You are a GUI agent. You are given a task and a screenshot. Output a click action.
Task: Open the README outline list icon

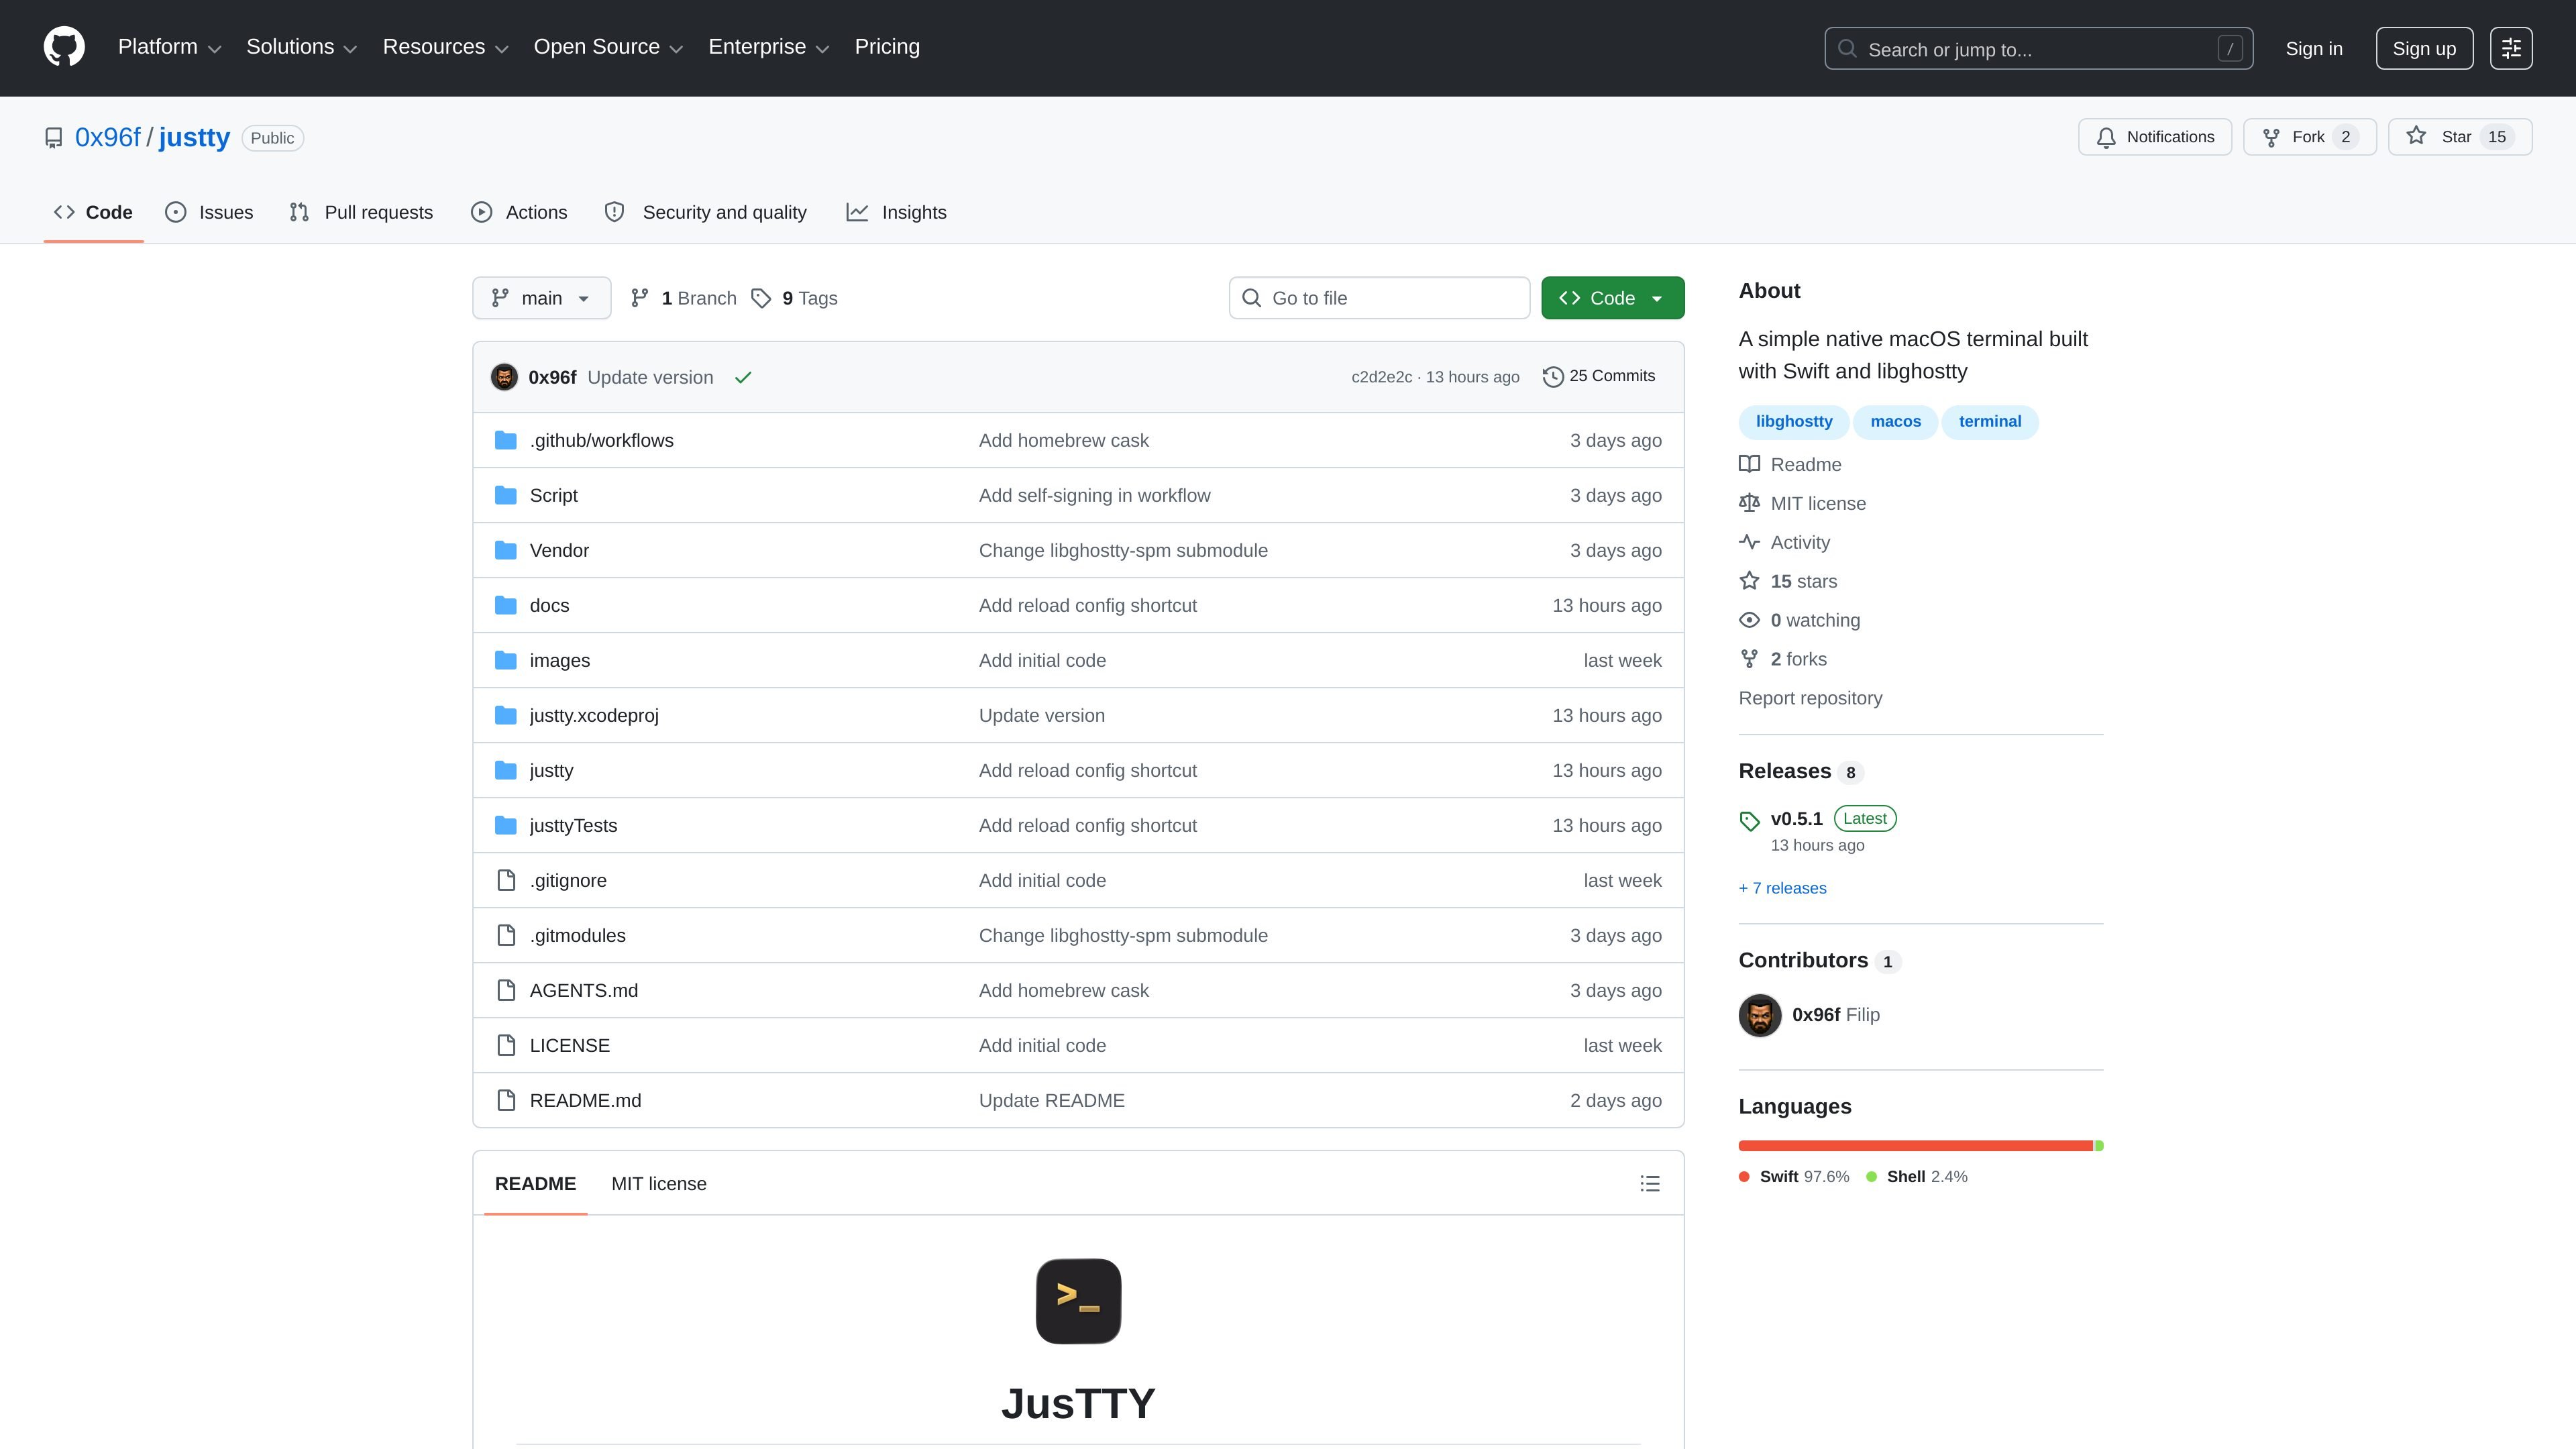click(x=1650, y=1184)
